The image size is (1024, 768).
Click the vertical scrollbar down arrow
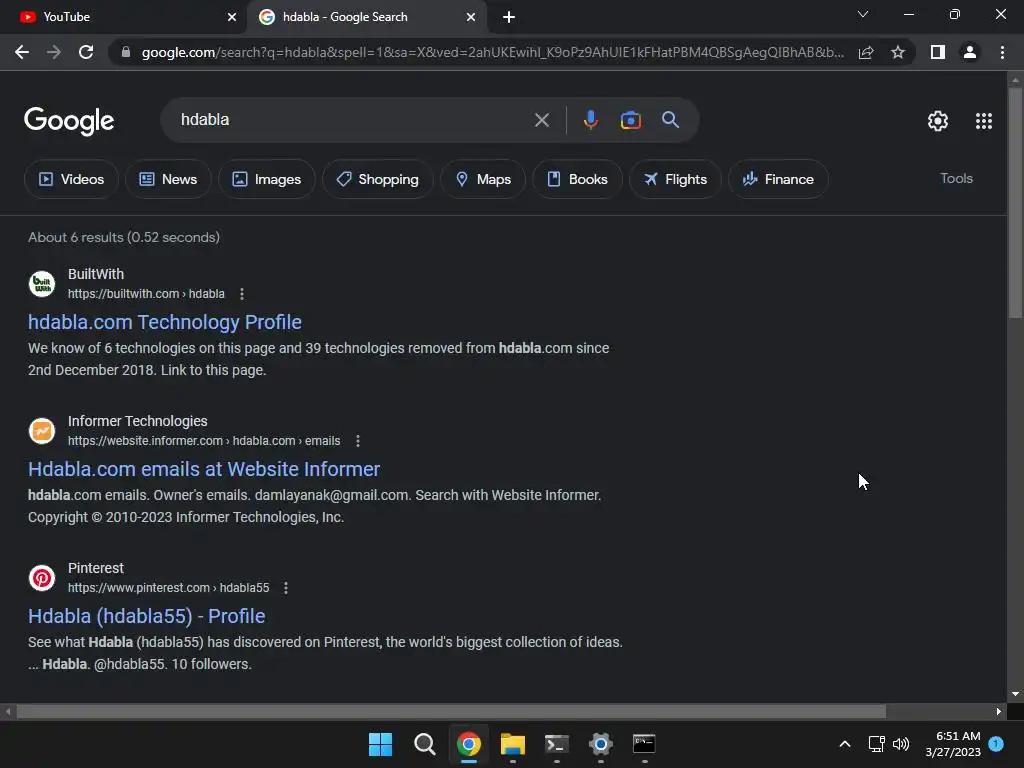(1015, 694)
